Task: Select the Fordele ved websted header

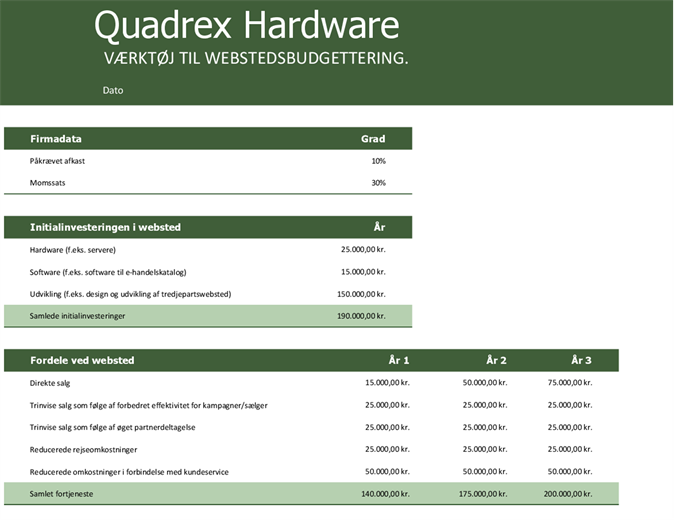Action: [82, 360]
